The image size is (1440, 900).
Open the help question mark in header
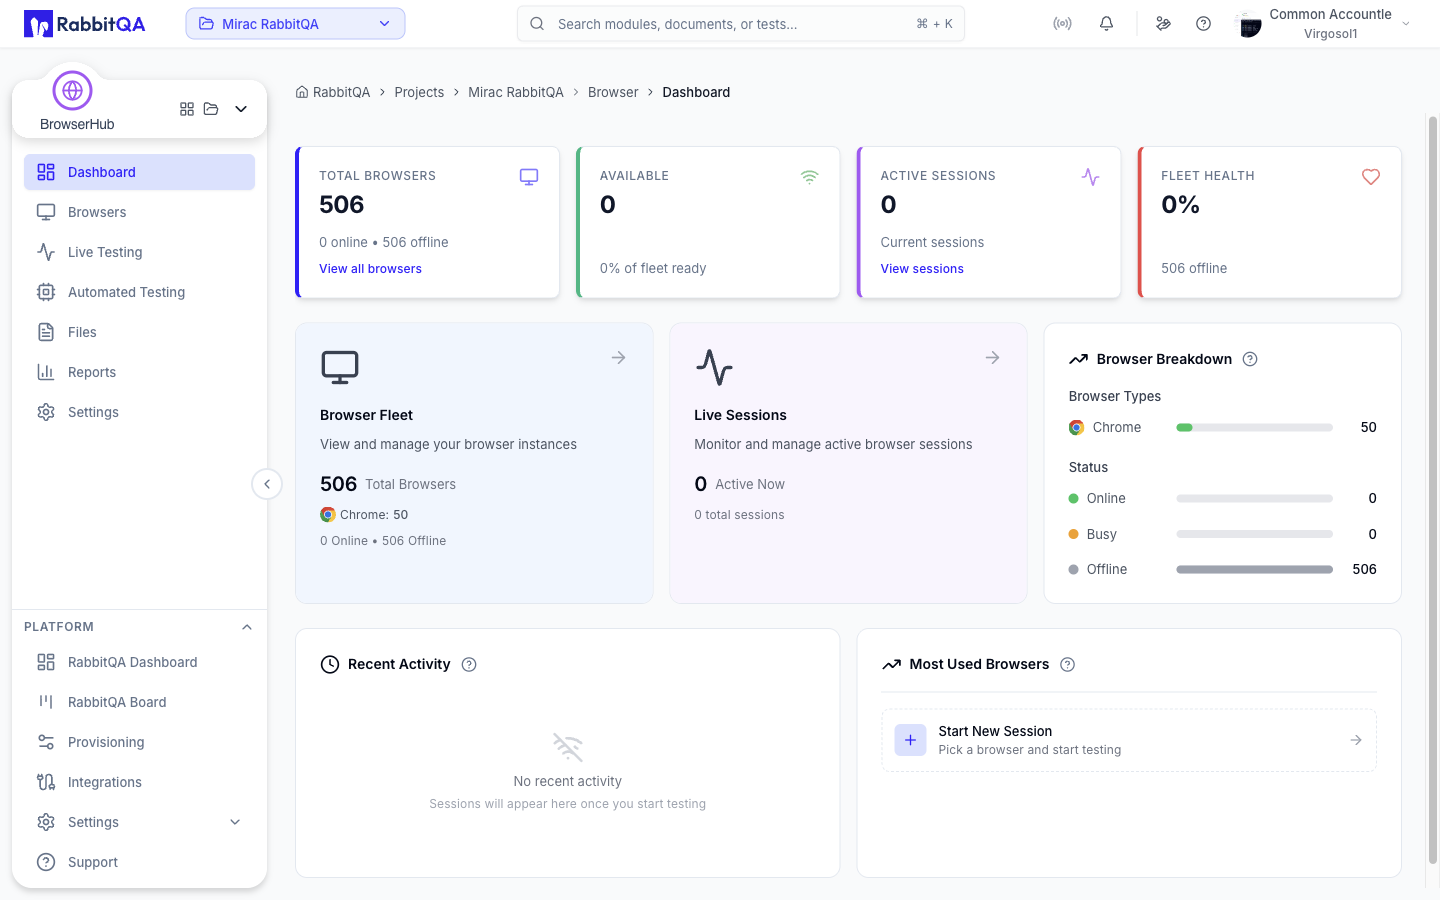(x=1203, y=24)
